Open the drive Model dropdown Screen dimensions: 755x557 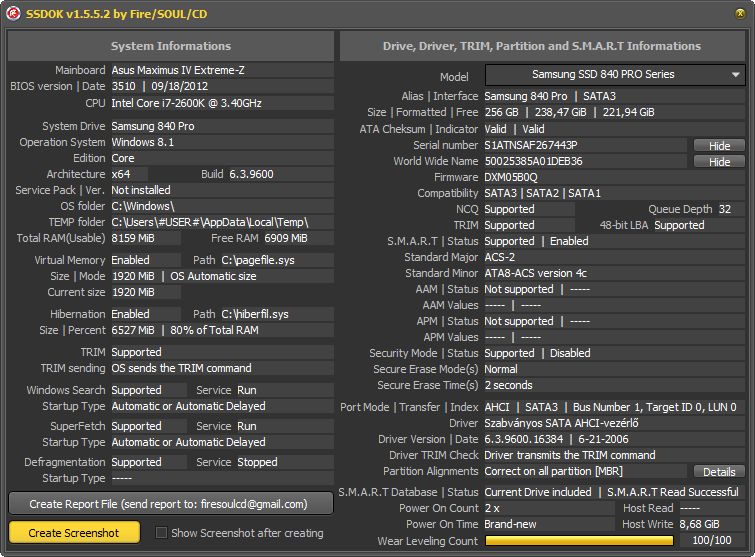coord(615,75)
